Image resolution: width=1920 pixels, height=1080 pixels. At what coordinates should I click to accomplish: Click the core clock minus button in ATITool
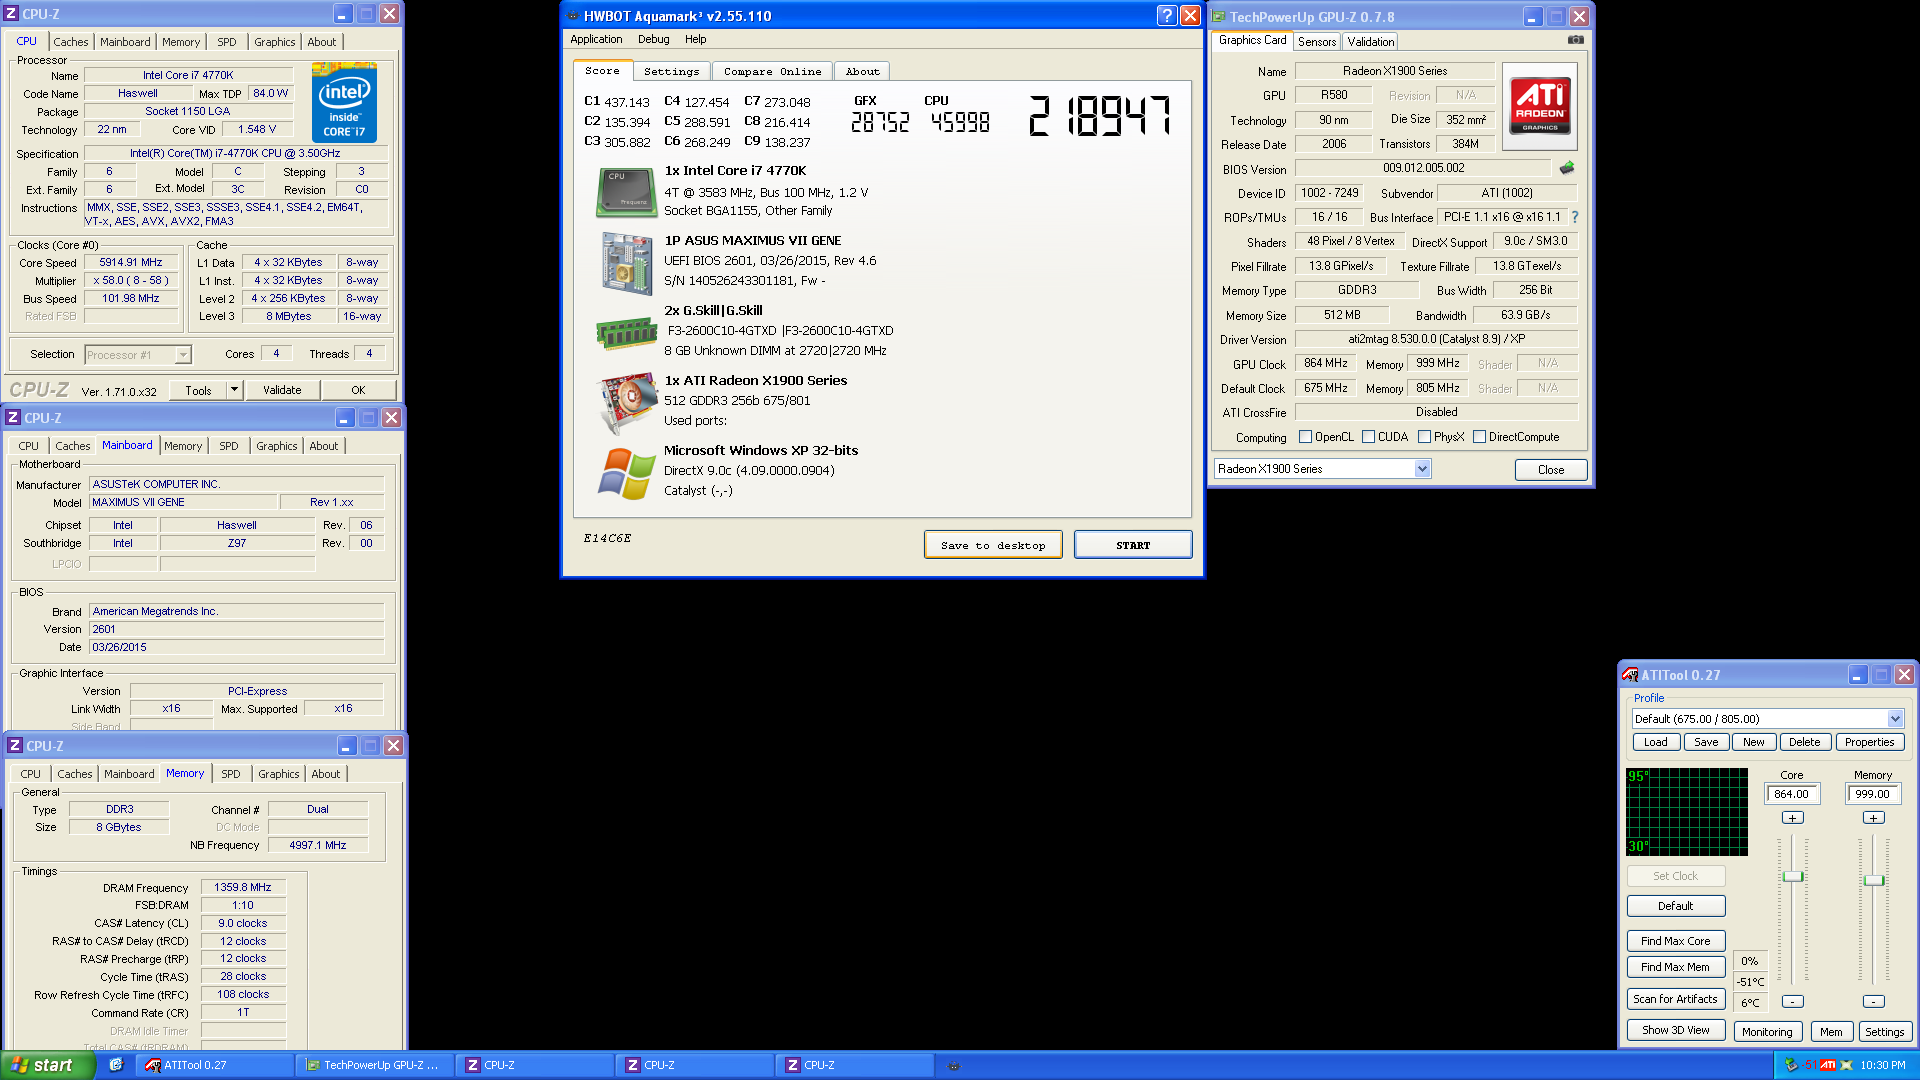tap(1793, 1001)
